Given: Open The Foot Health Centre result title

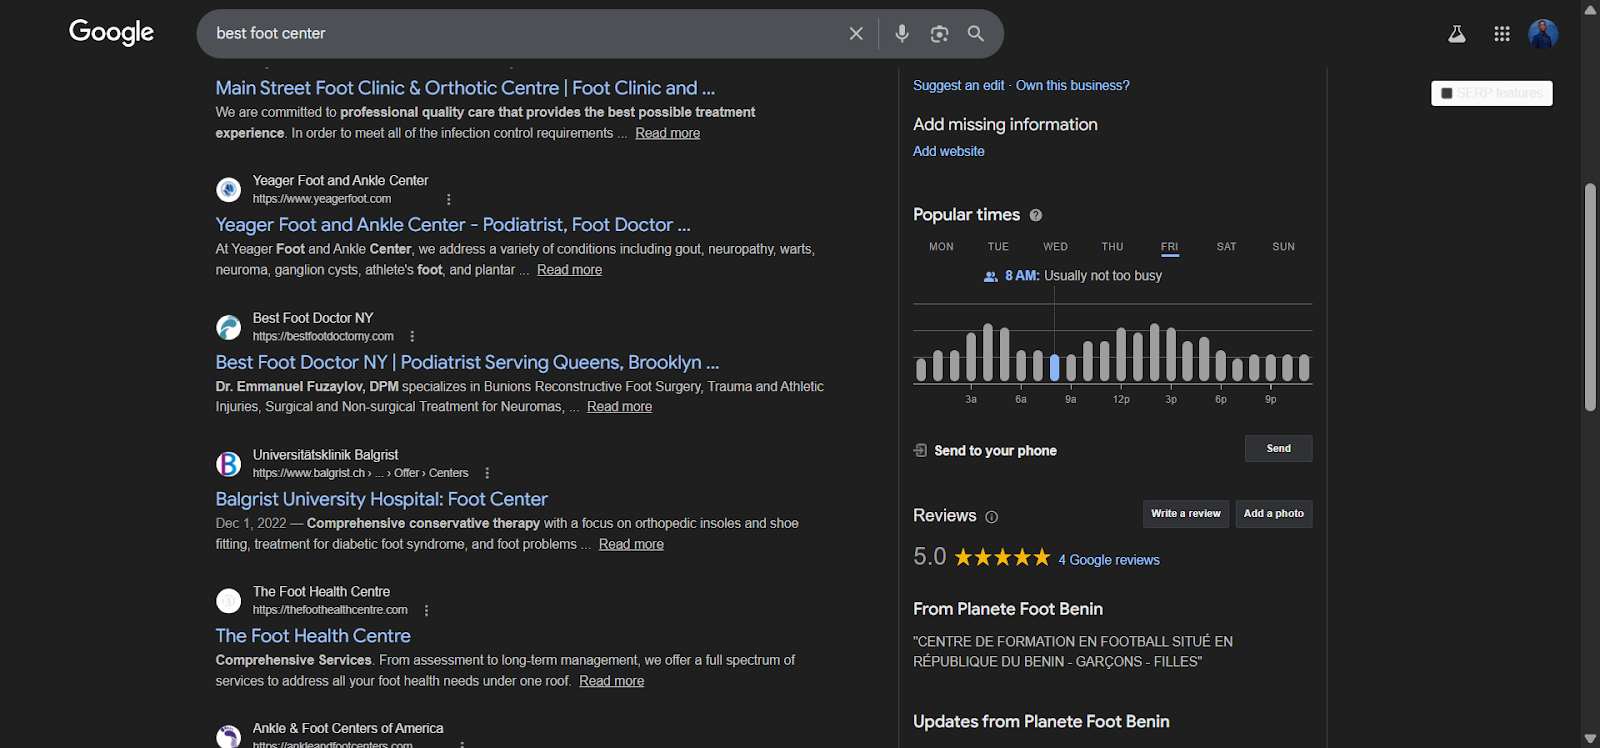Looking at the screenshot, I should (x=313, y=636).
